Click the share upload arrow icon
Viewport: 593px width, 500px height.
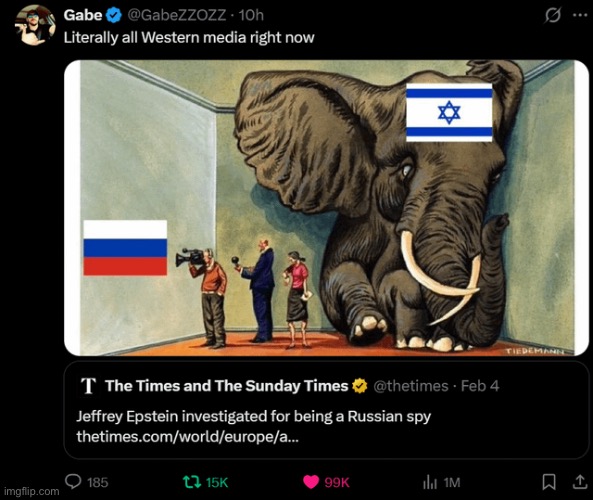pos(580,482)
